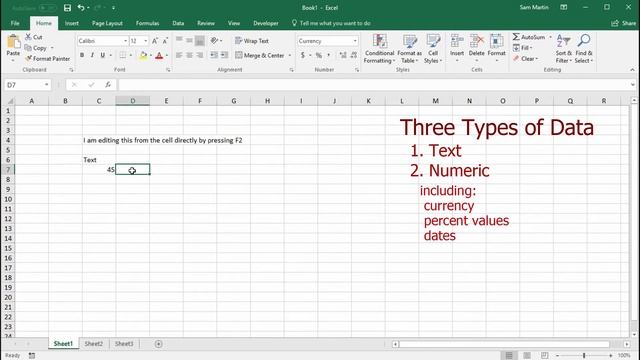The image size is (640, 360).
Task: Apply yellow Fill Color
Action: 143,55
